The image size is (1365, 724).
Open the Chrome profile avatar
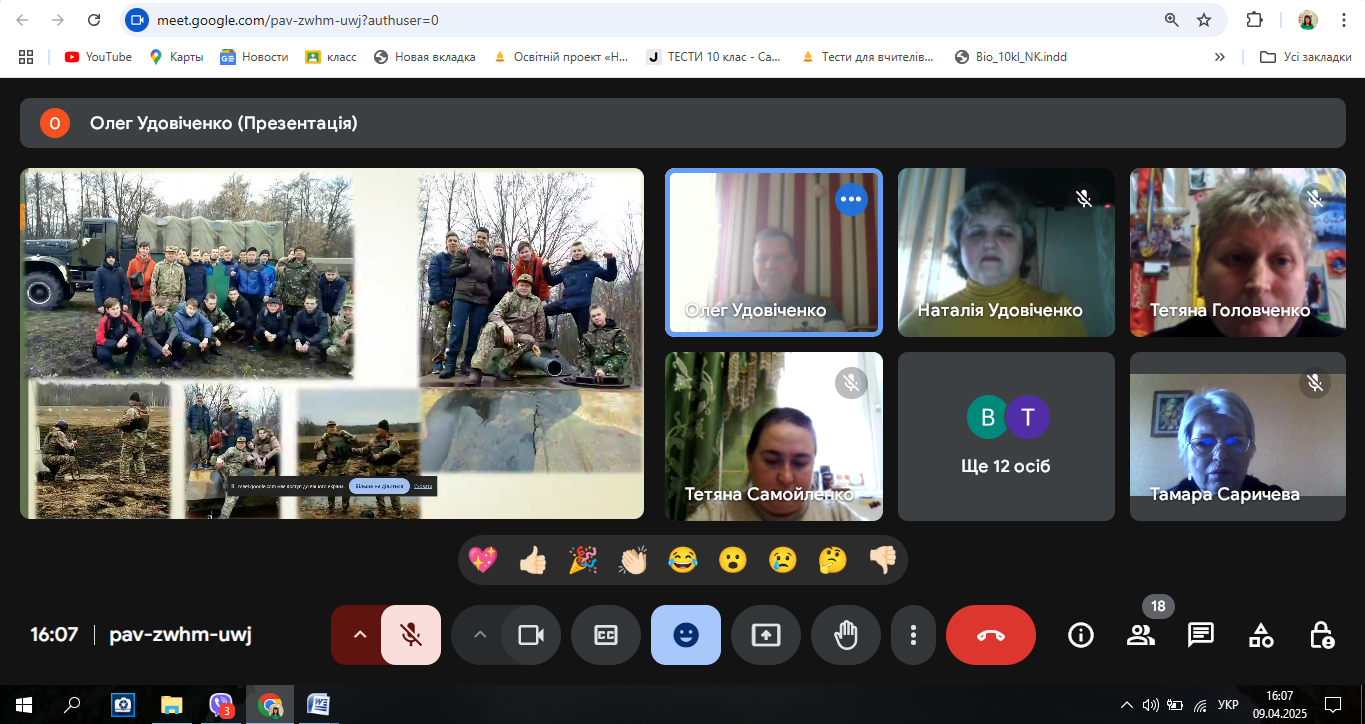point(1307,19)
